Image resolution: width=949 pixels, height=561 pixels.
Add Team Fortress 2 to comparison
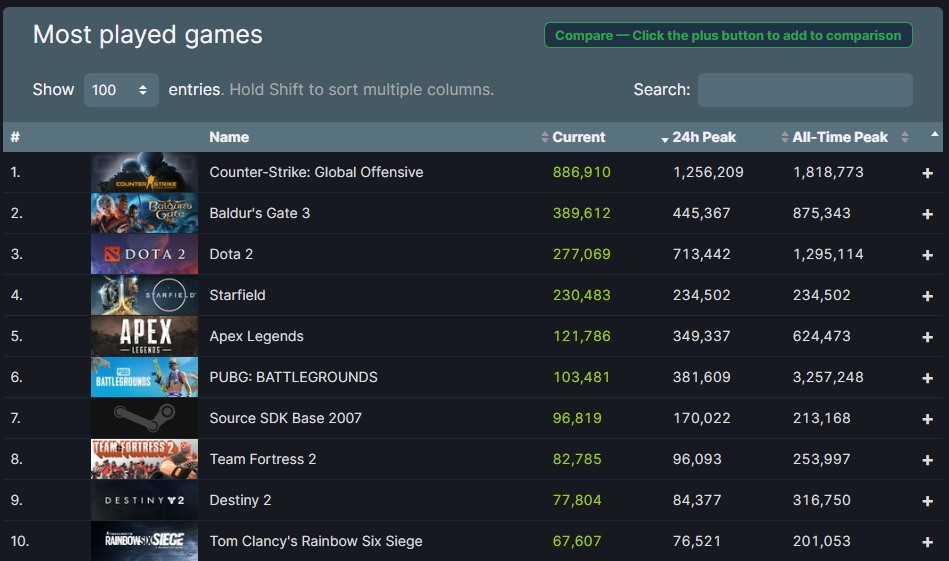(x=927, y=460)
